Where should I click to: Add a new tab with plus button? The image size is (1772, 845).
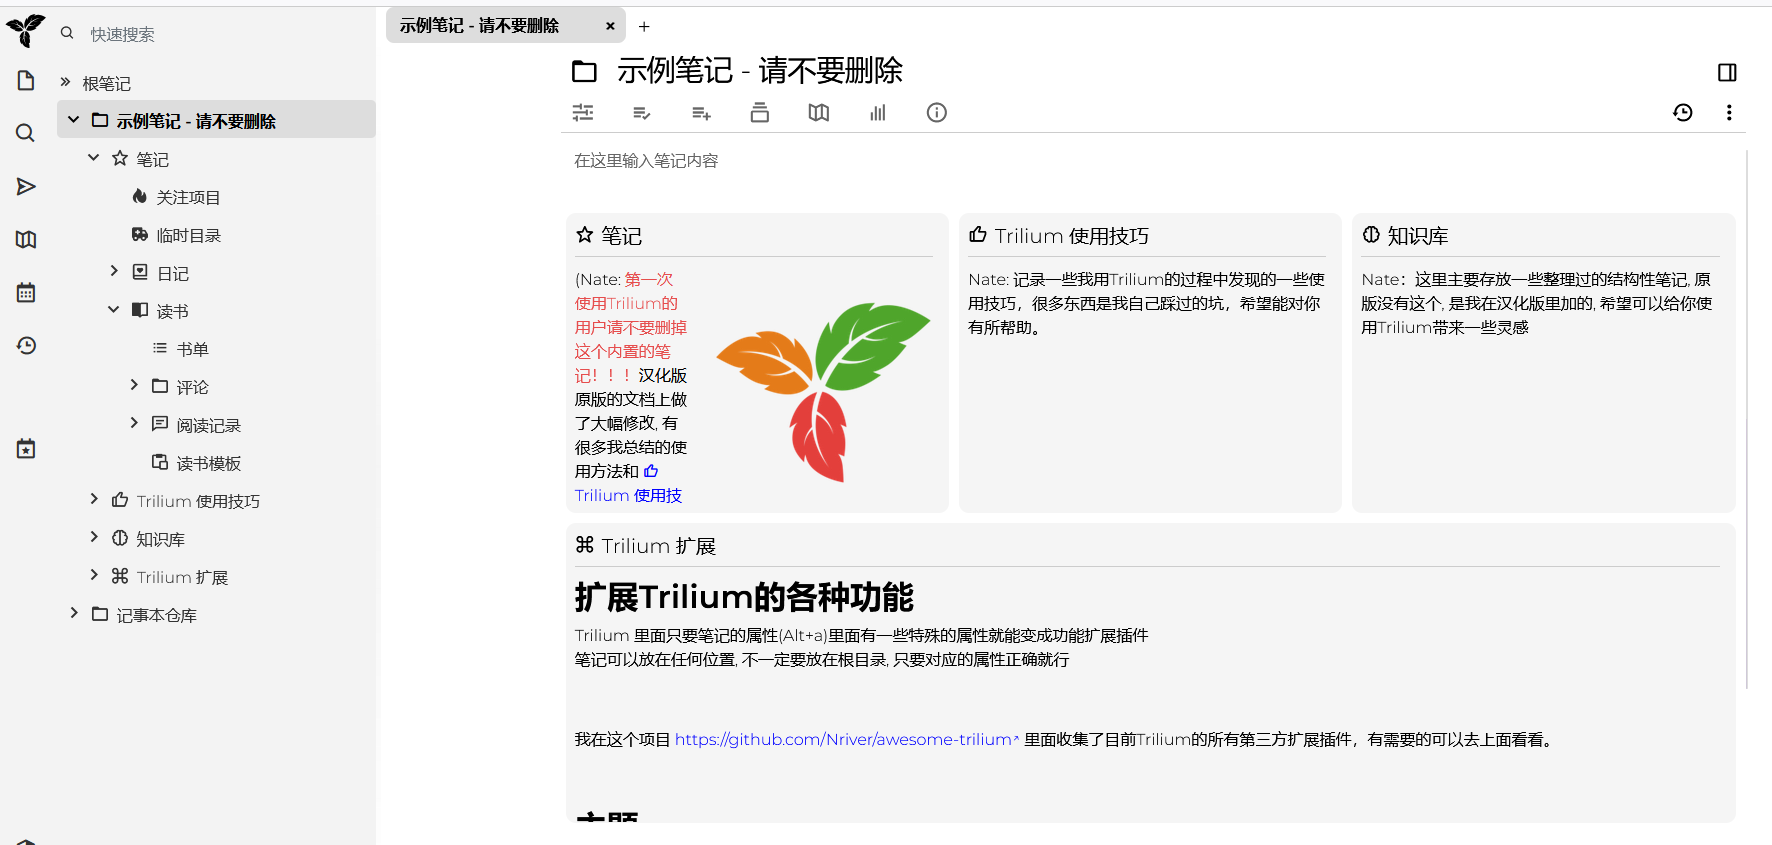[644, 27]
